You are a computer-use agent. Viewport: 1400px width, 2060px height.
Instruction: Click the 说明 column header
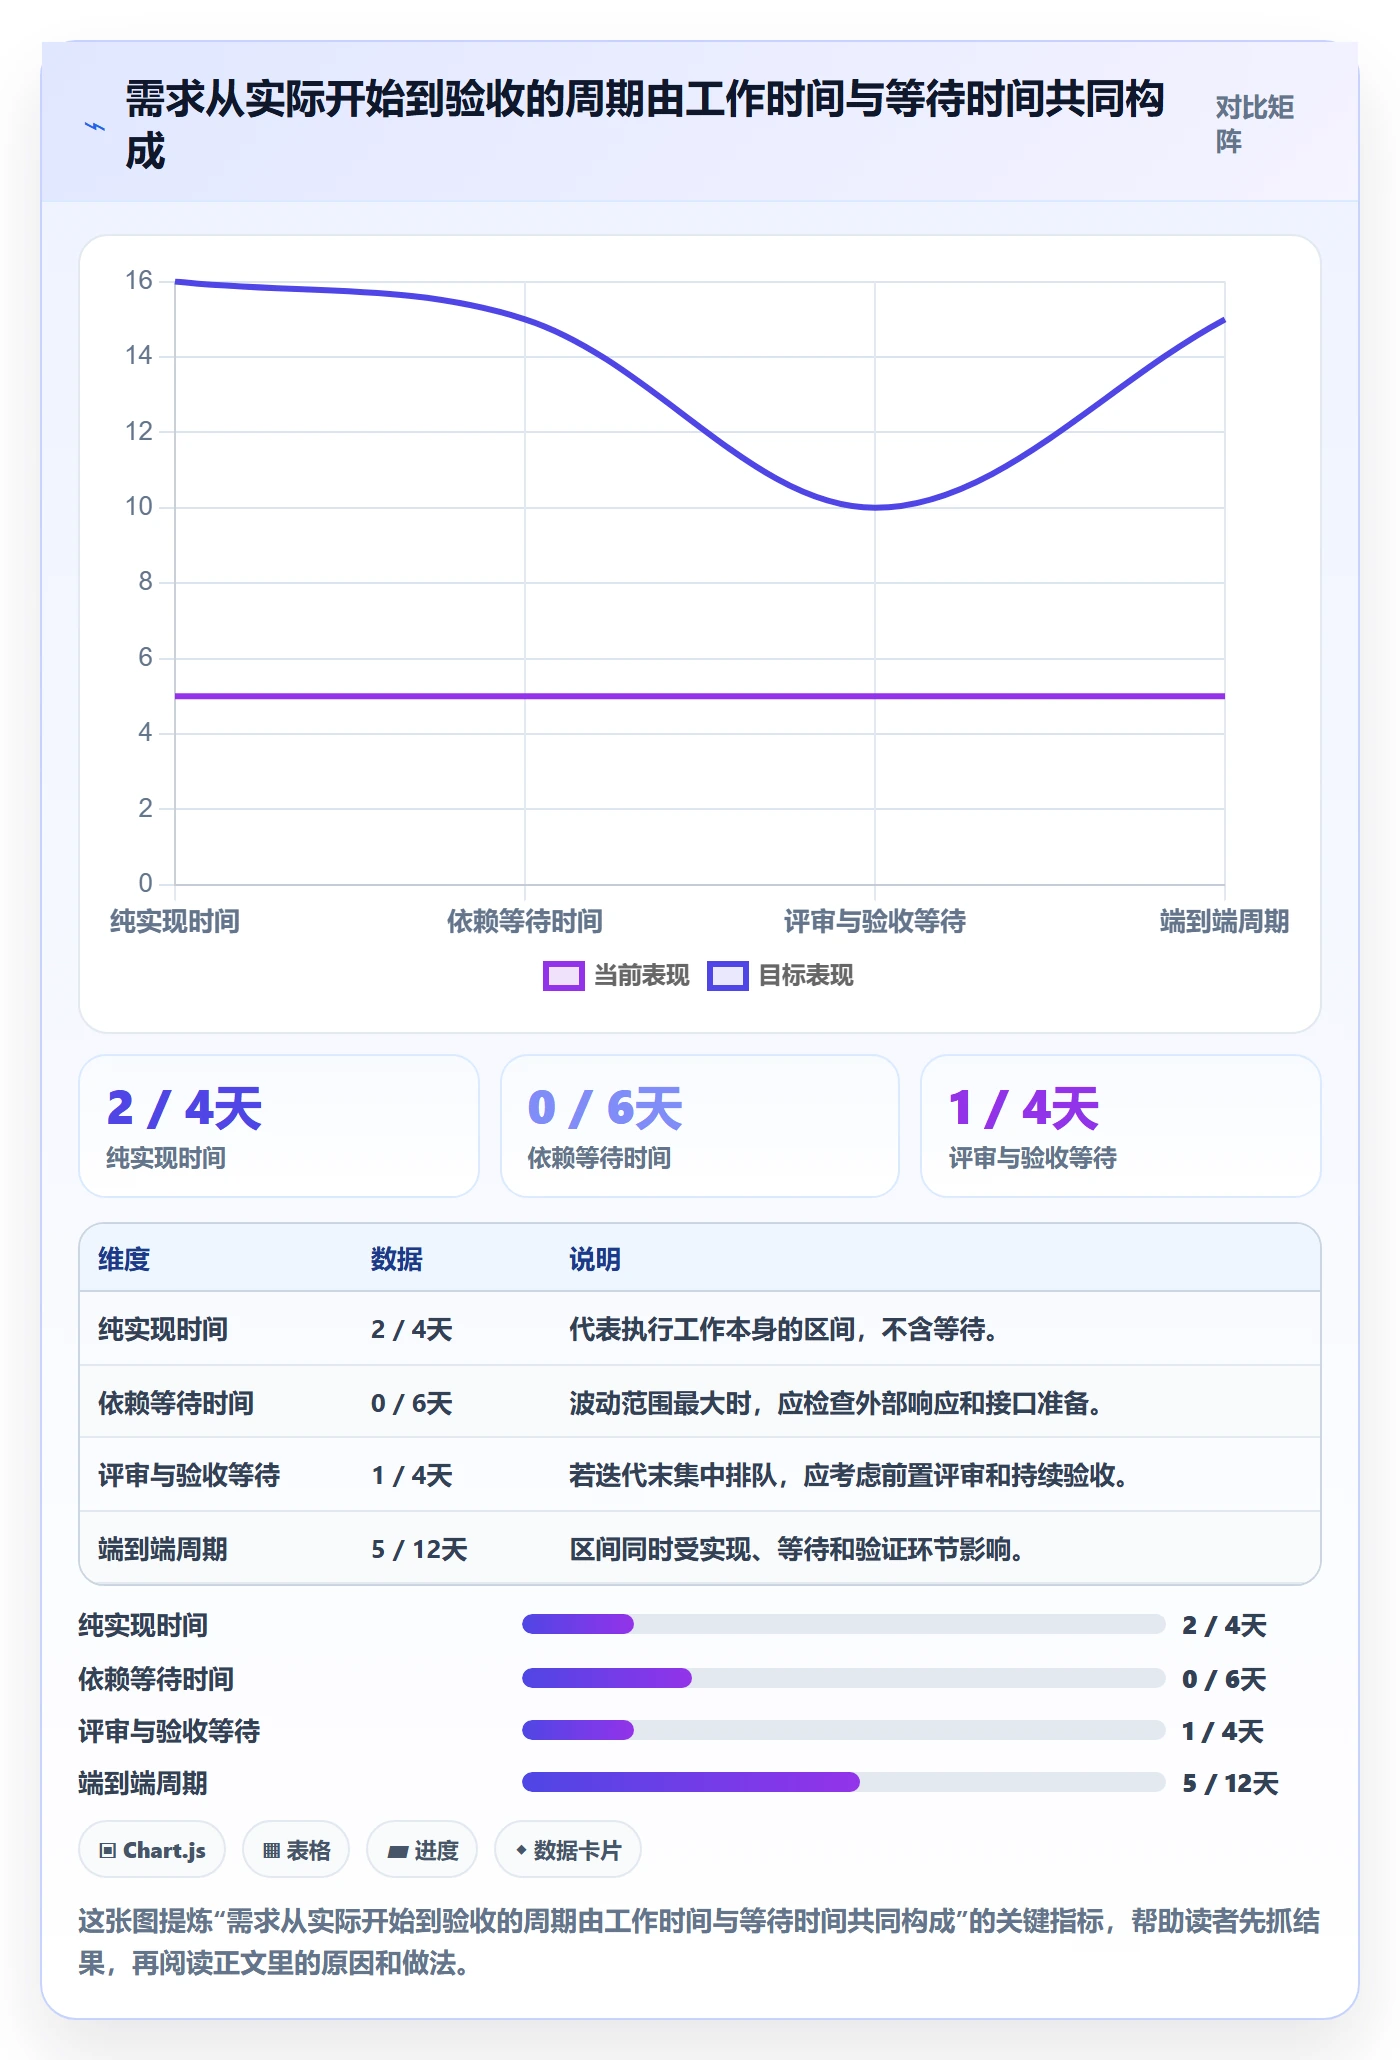coord(595,1259)
